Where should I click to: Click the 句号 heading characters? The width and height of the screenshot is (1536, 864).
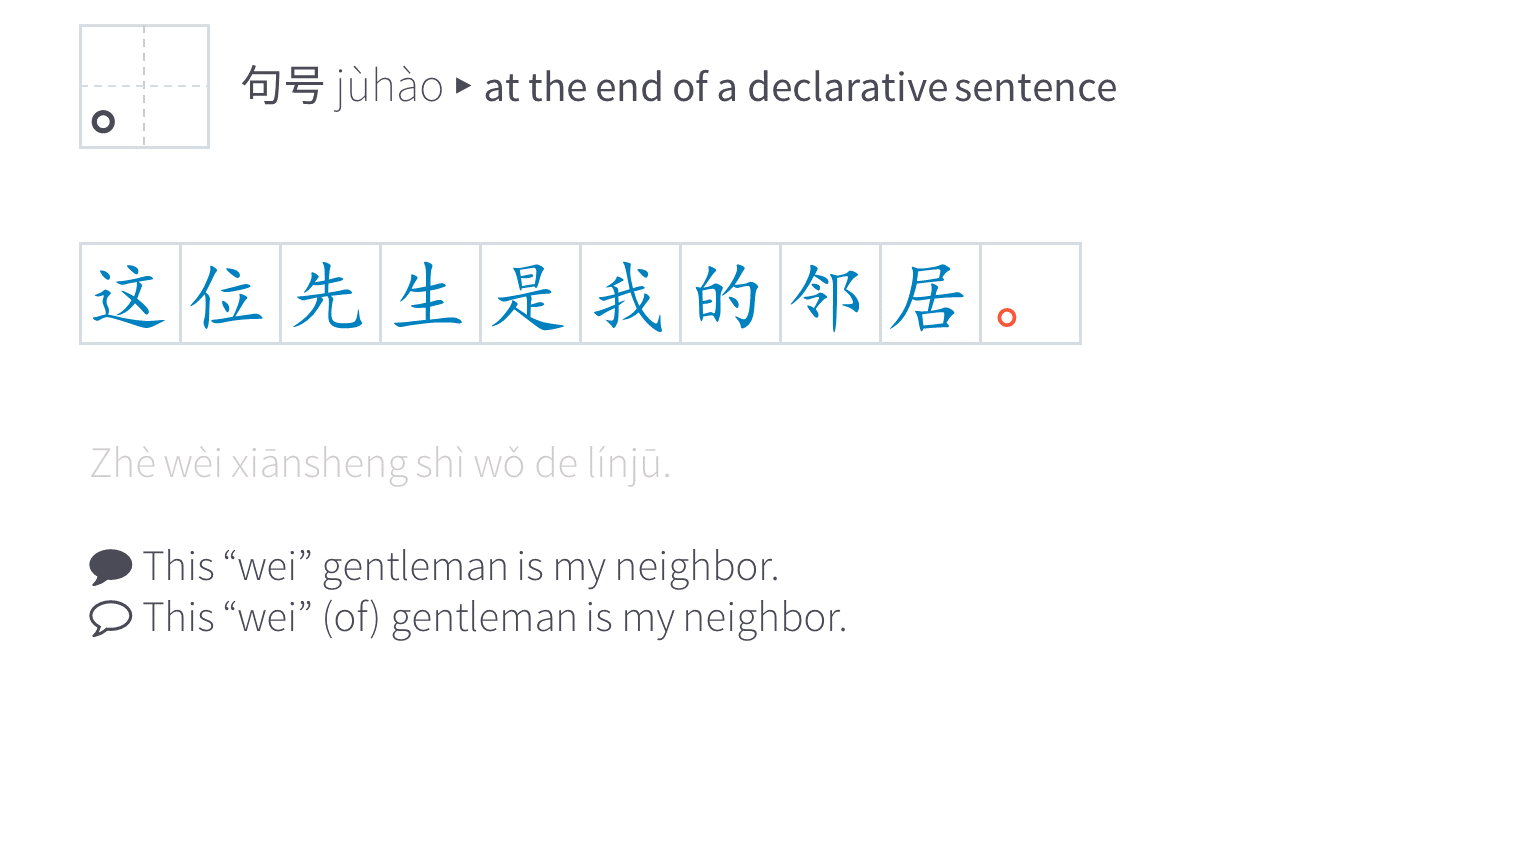(x=282, y=86)
